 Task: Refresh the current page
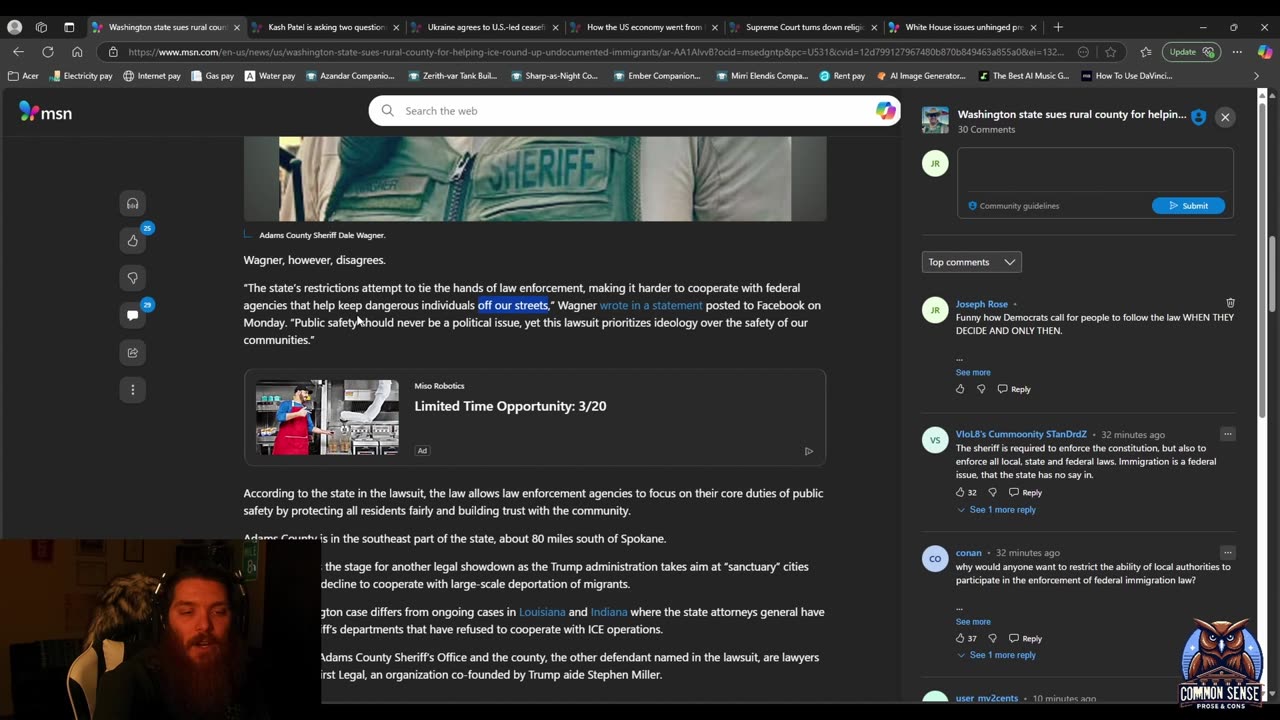pos(47,52)
